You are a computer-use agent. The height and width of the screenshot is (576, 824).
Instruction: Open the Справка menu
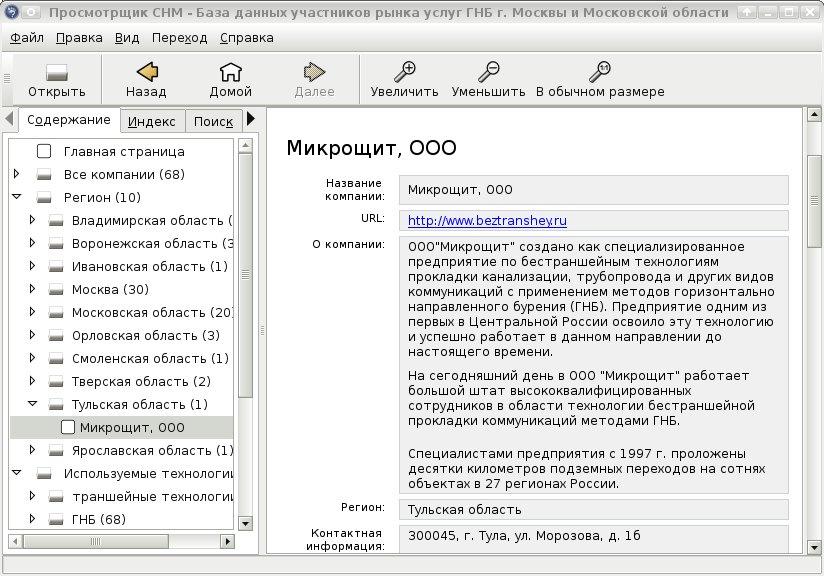(x=246, y=38)
